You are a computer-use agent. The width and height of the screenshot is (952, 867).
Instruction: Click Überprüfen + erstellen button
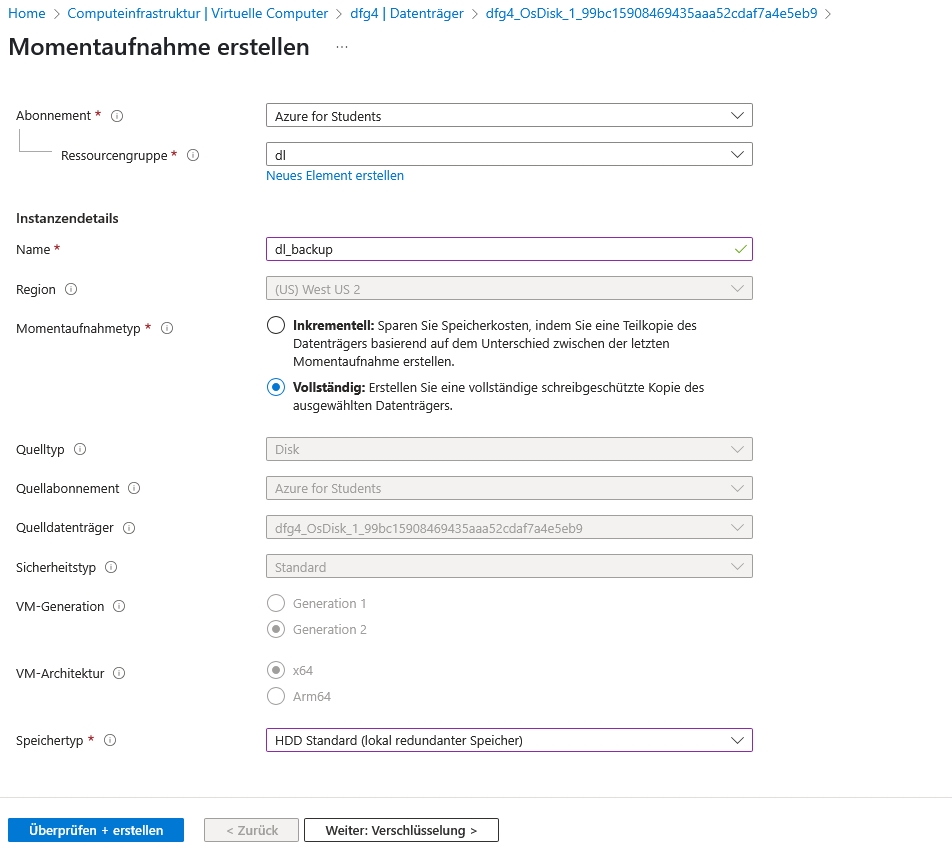pos(96,830)
